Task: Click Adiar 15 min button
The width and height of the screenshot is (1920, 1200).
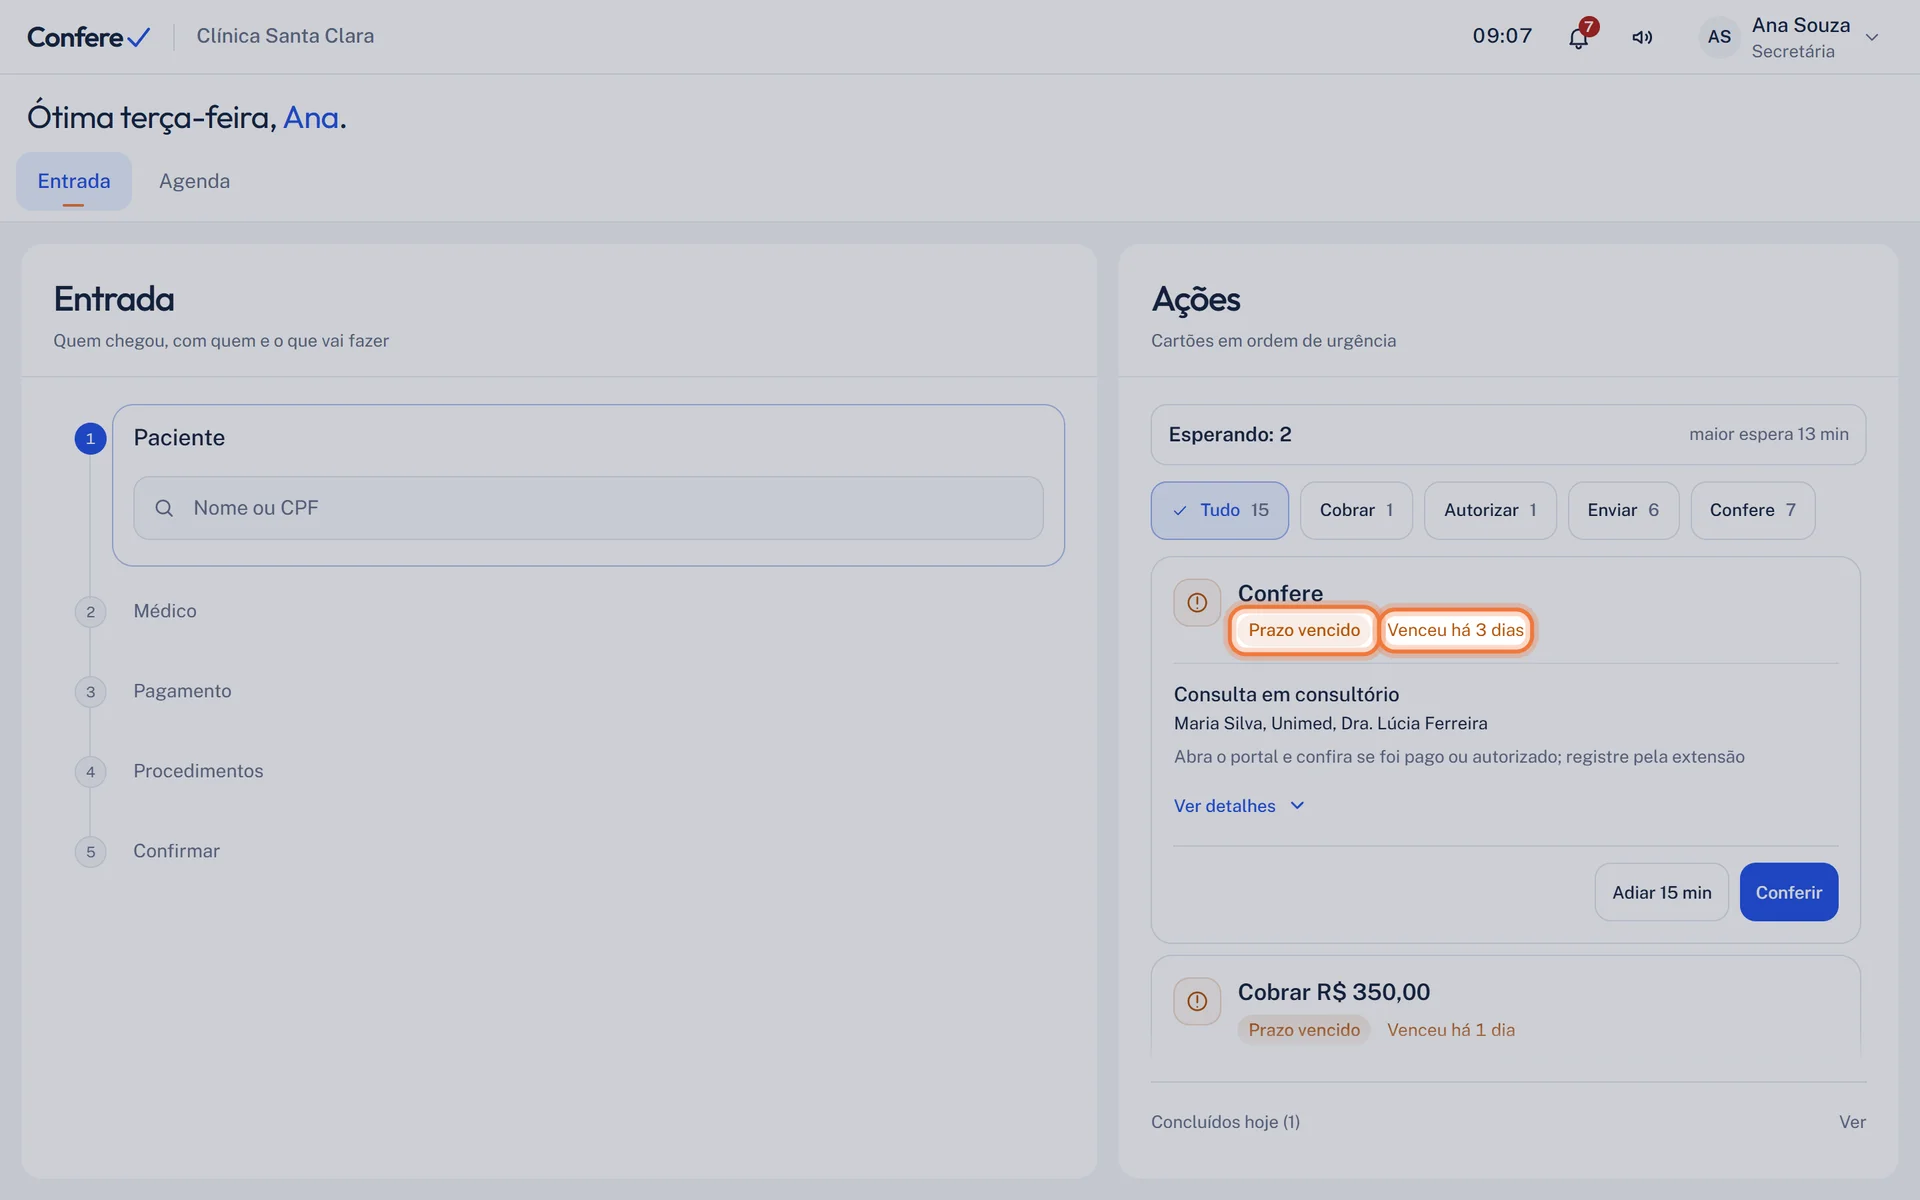Action: coord(1661,892)
